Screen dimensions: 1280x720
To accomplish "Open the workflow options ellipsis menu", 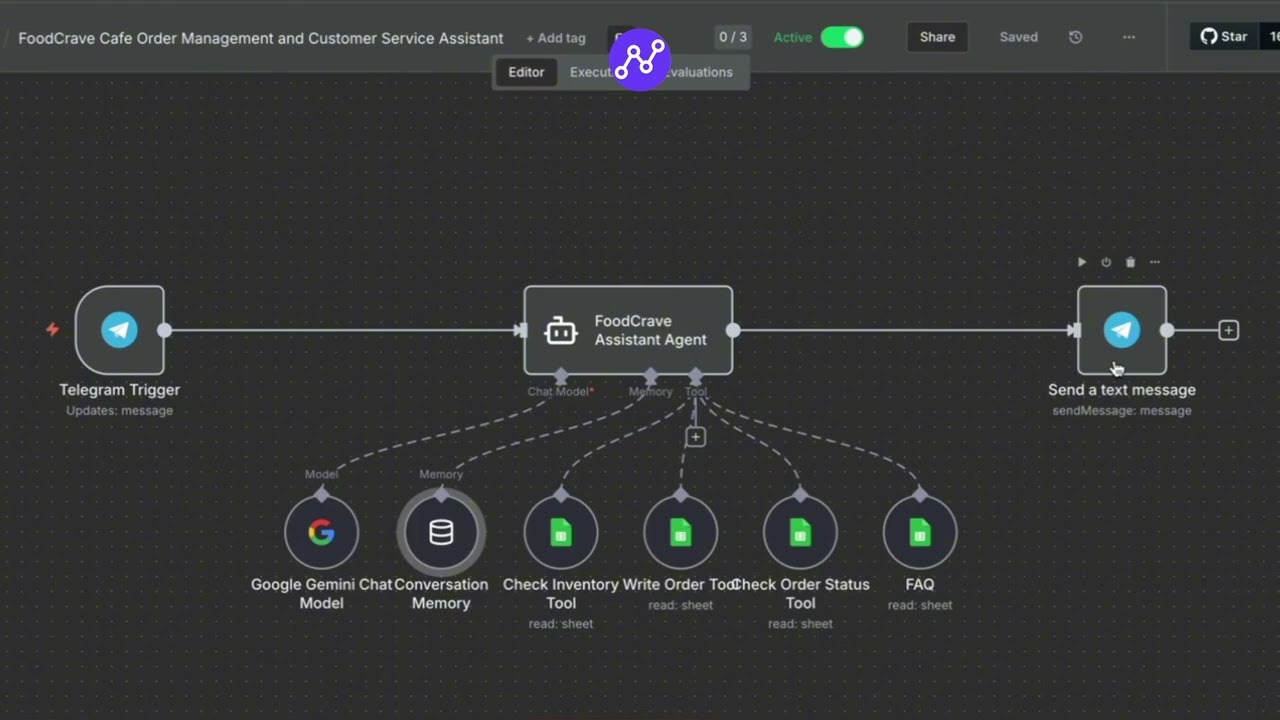I will [x=1129, y=37].
